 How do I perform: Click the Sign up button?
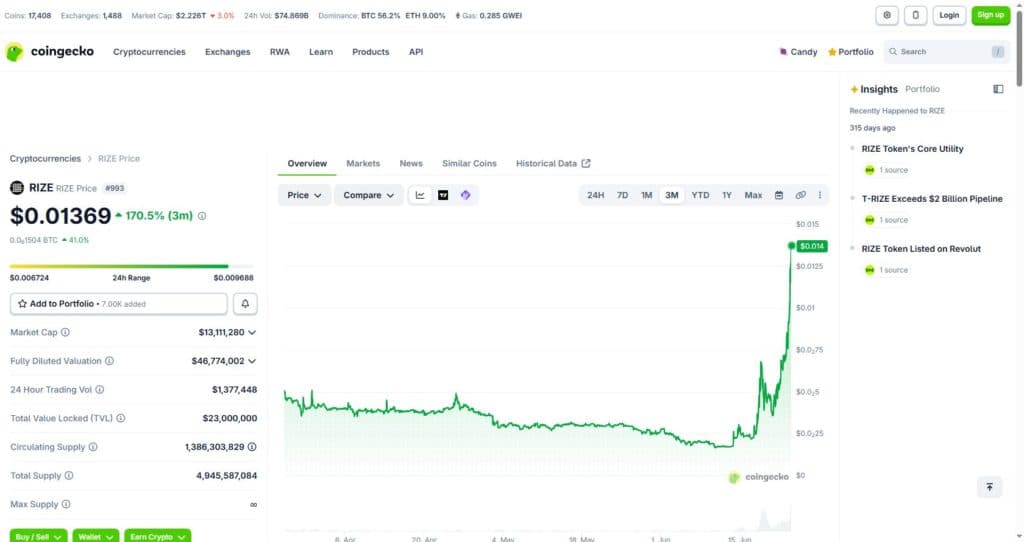coord(991,15)
